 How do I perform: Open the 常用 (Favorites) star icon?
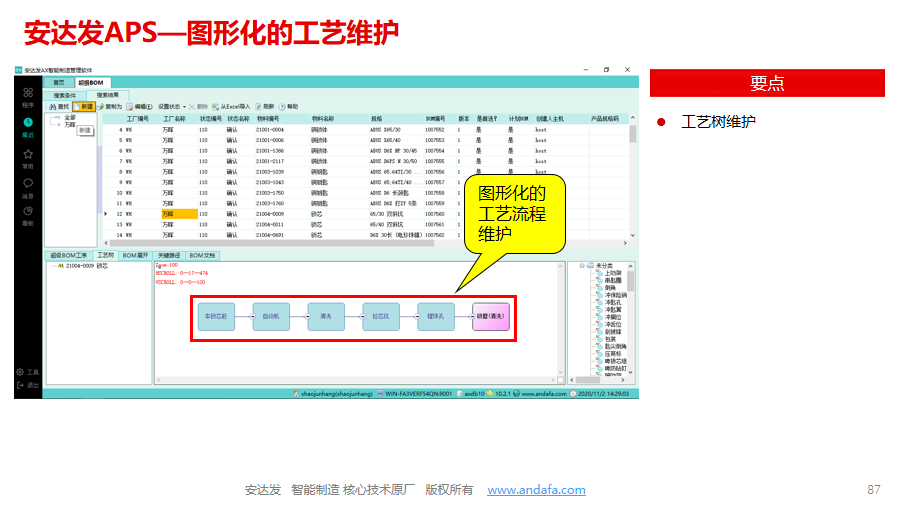(28, 156)
